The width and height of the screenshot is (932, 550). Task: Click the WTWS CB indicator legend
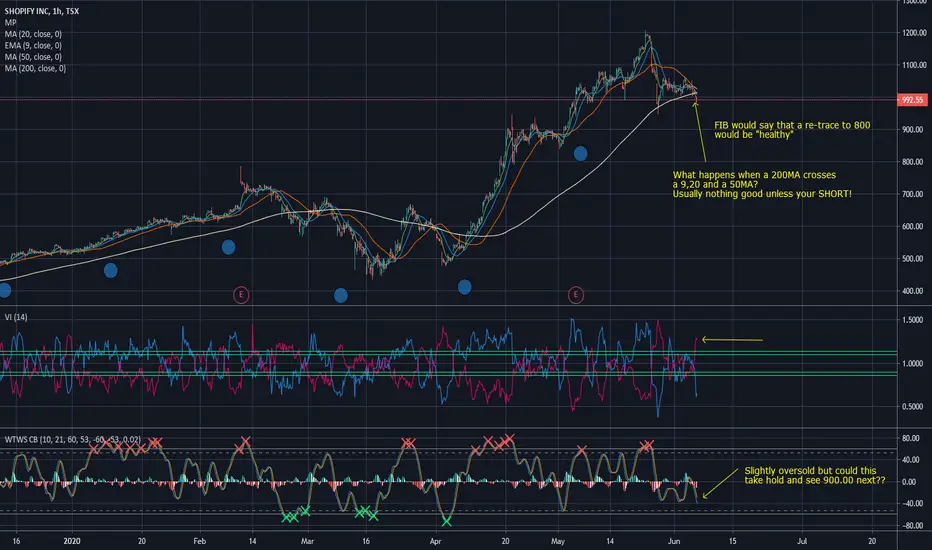click(x=73, y=440)
